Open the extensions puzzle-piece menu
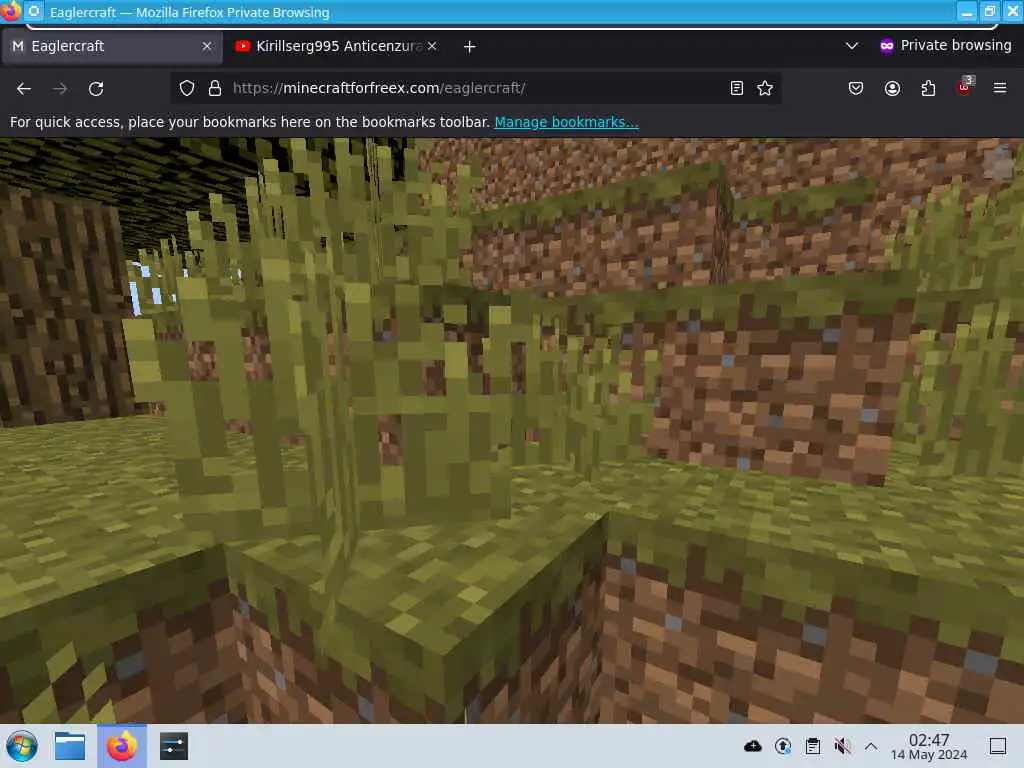This screenshot has width=1024, height=768. pos(928,88)
